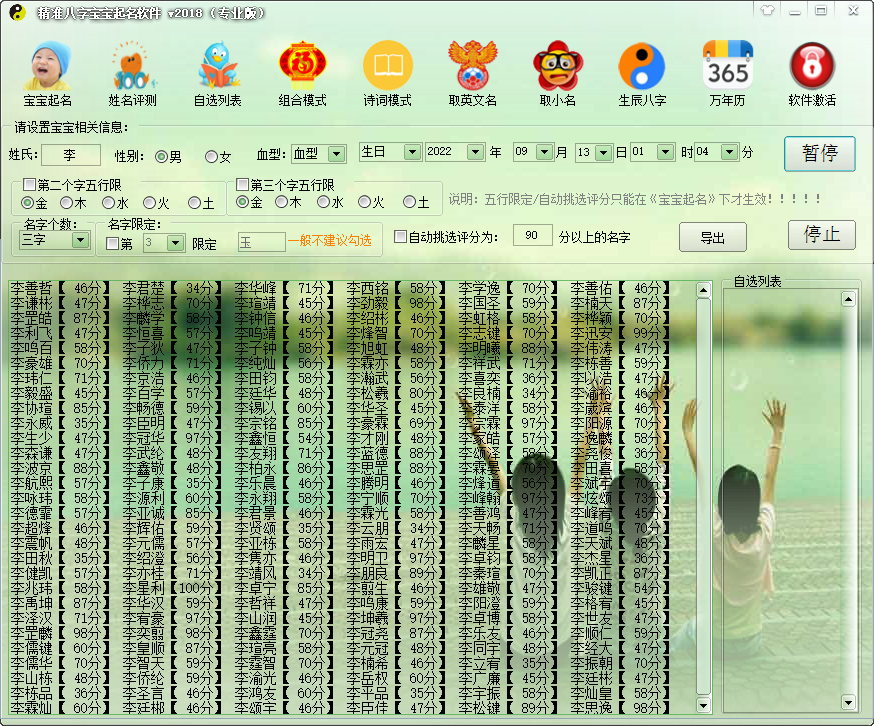The width and height of the screenshot is (874, 726).
Task: Click the 停止 stop button
Action: [822, 235]
